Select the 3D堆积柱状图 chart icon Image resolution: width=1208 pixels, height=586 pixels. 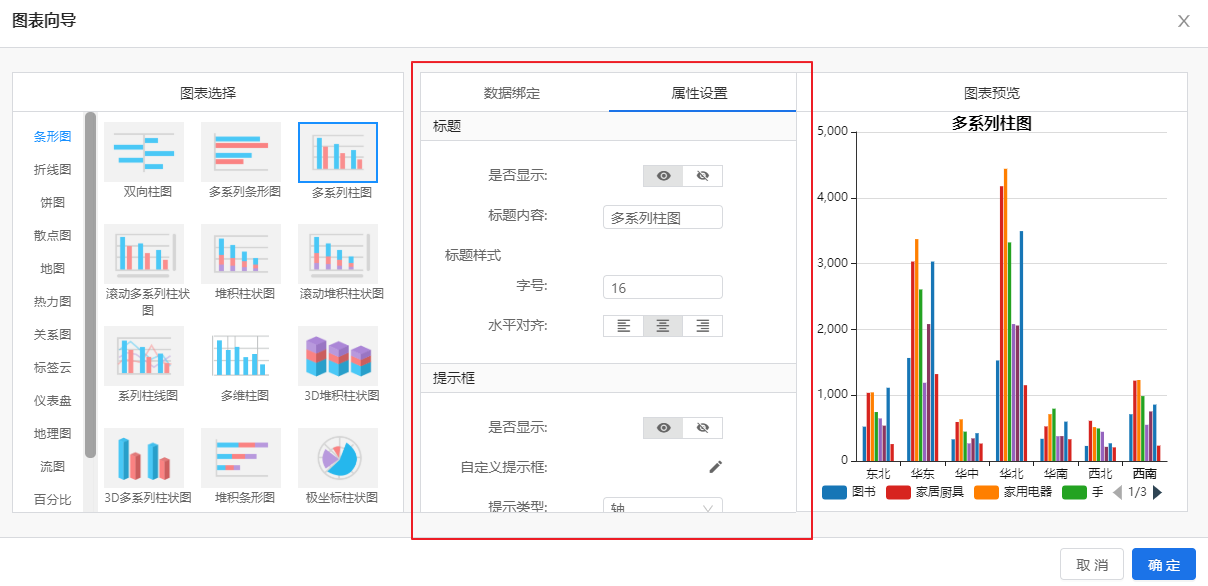[338, 356]
